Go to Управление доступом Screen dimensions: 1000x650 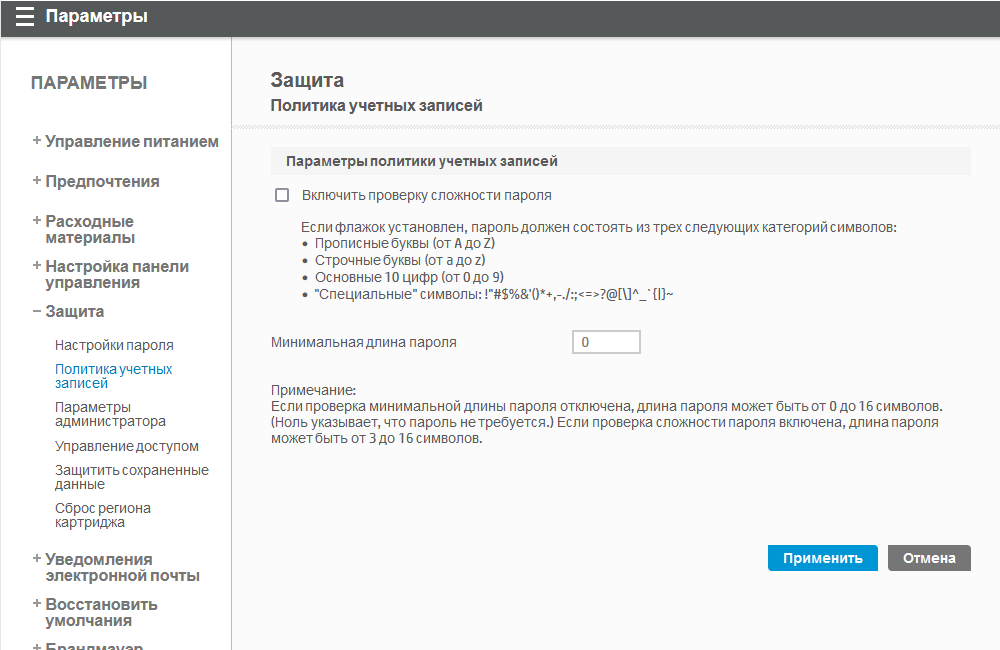tap(127, 446)
